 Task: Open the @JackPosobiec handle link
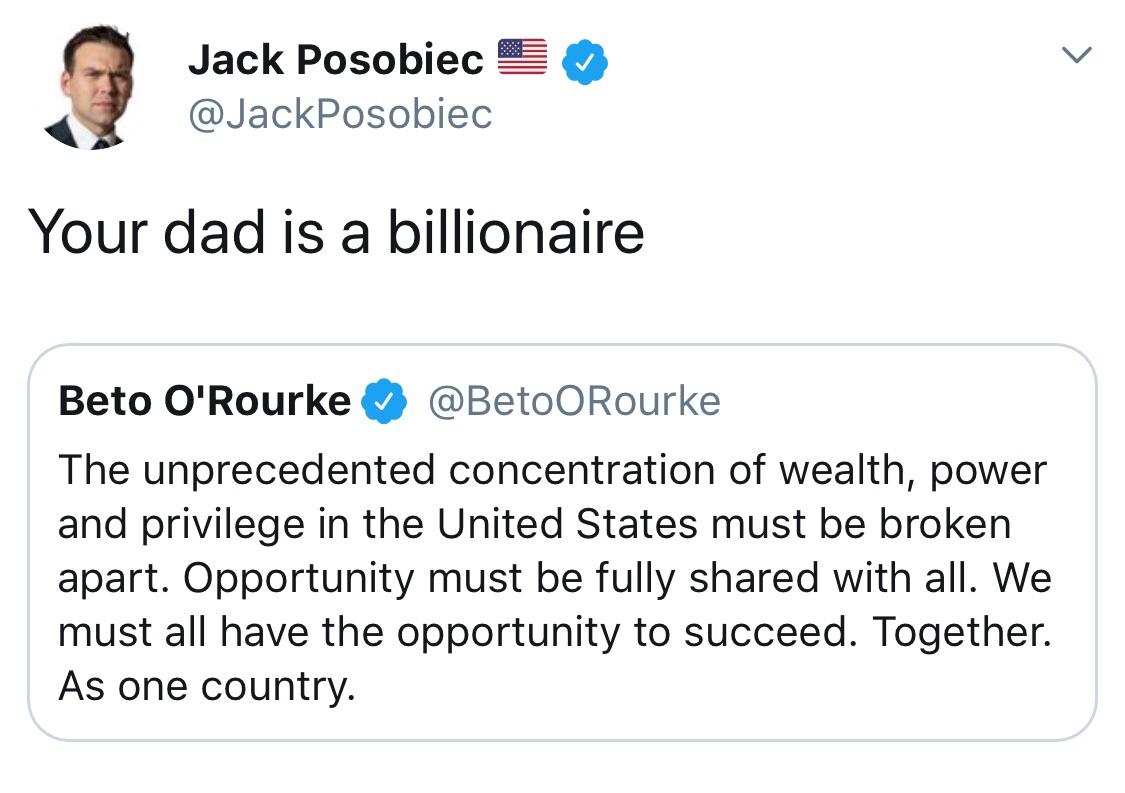(x=340, y=114)
